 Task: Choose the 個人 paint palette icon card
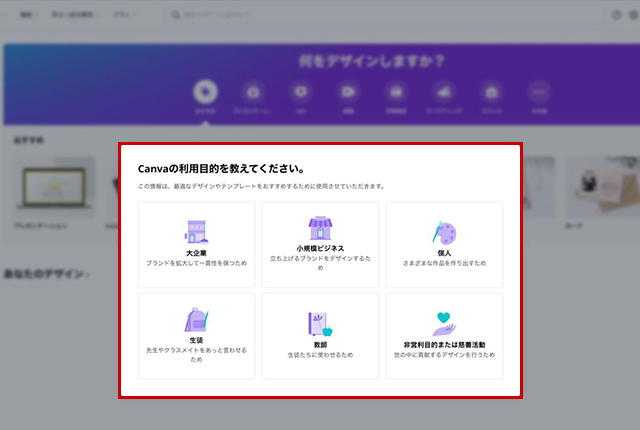(x=444, y=244)
